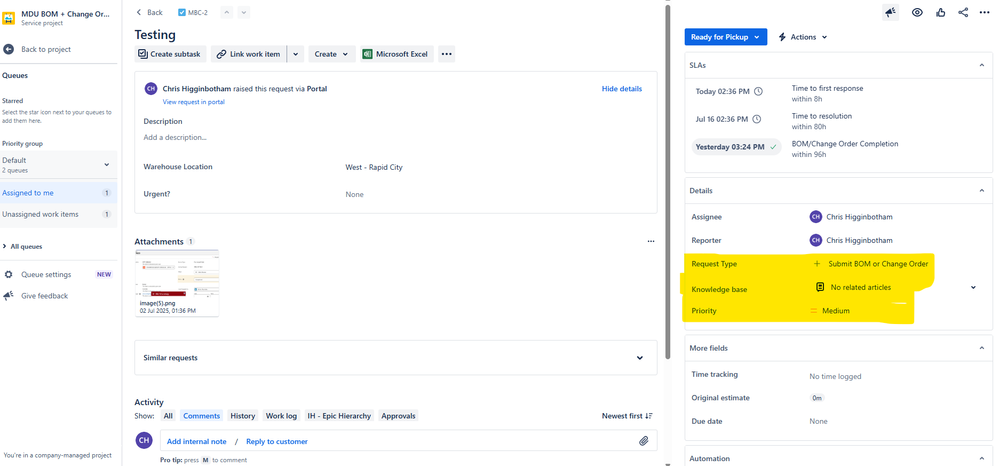Open the Actions dropdown

(x=803, y=37)
